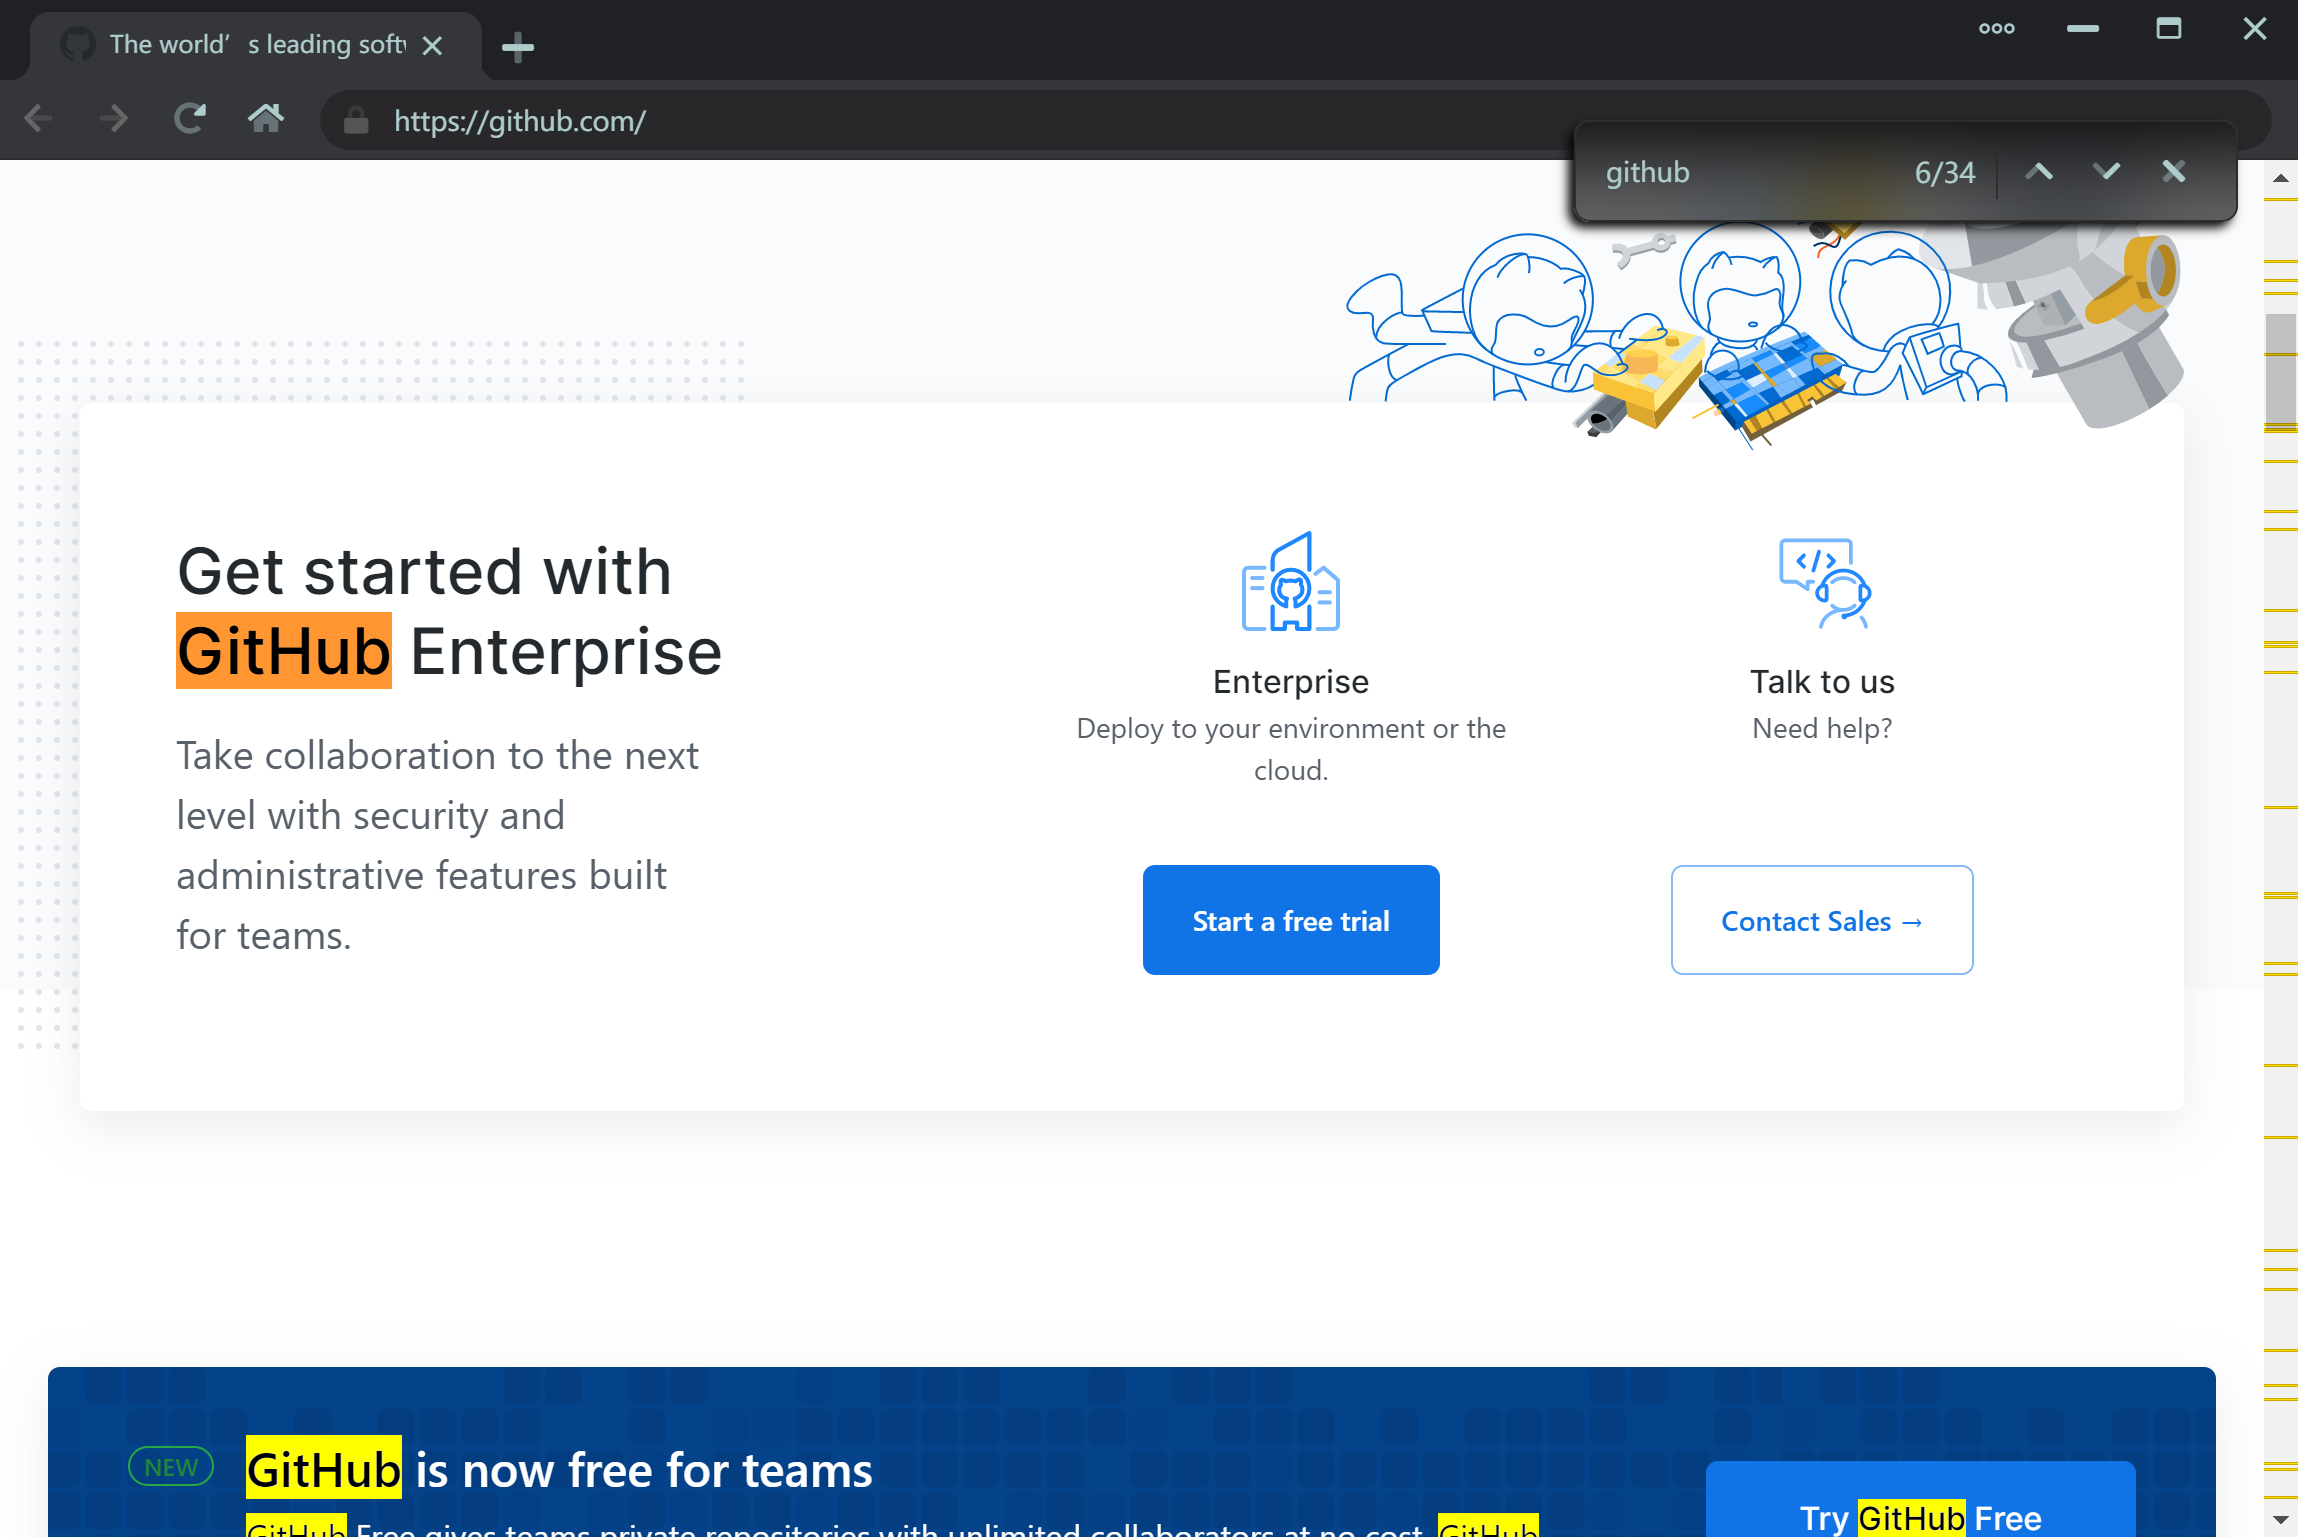Click the vertical scrollbar thumb

(x=2280, y=370)
